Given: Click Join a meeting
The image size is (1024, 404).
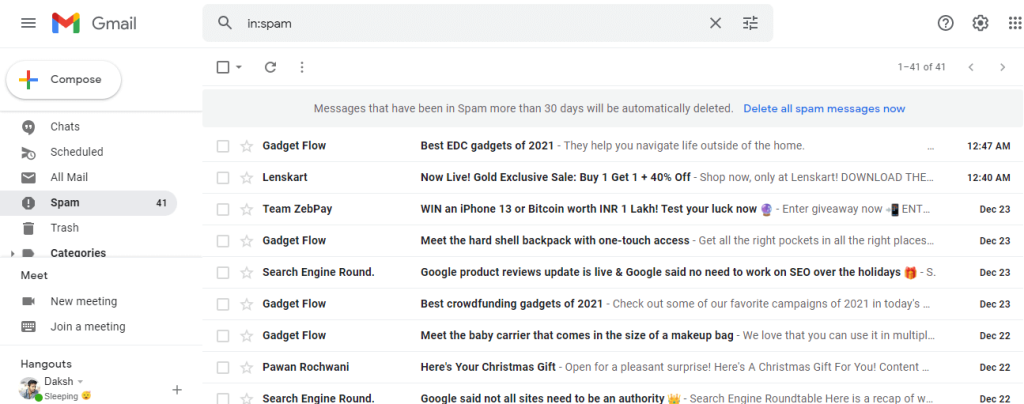Looking at the screenshot, I should tap(88, 327).
